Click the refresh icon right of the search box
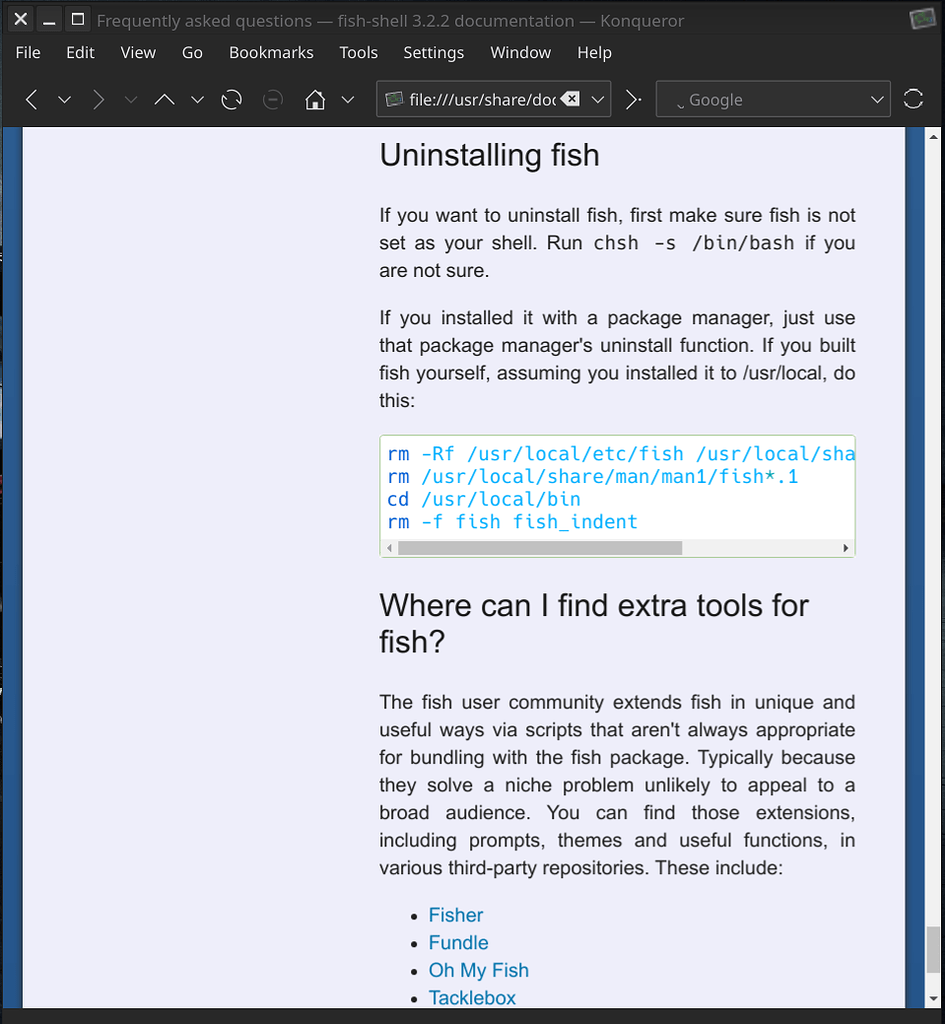Screen dimensions: 945x1024 (913, 100)
